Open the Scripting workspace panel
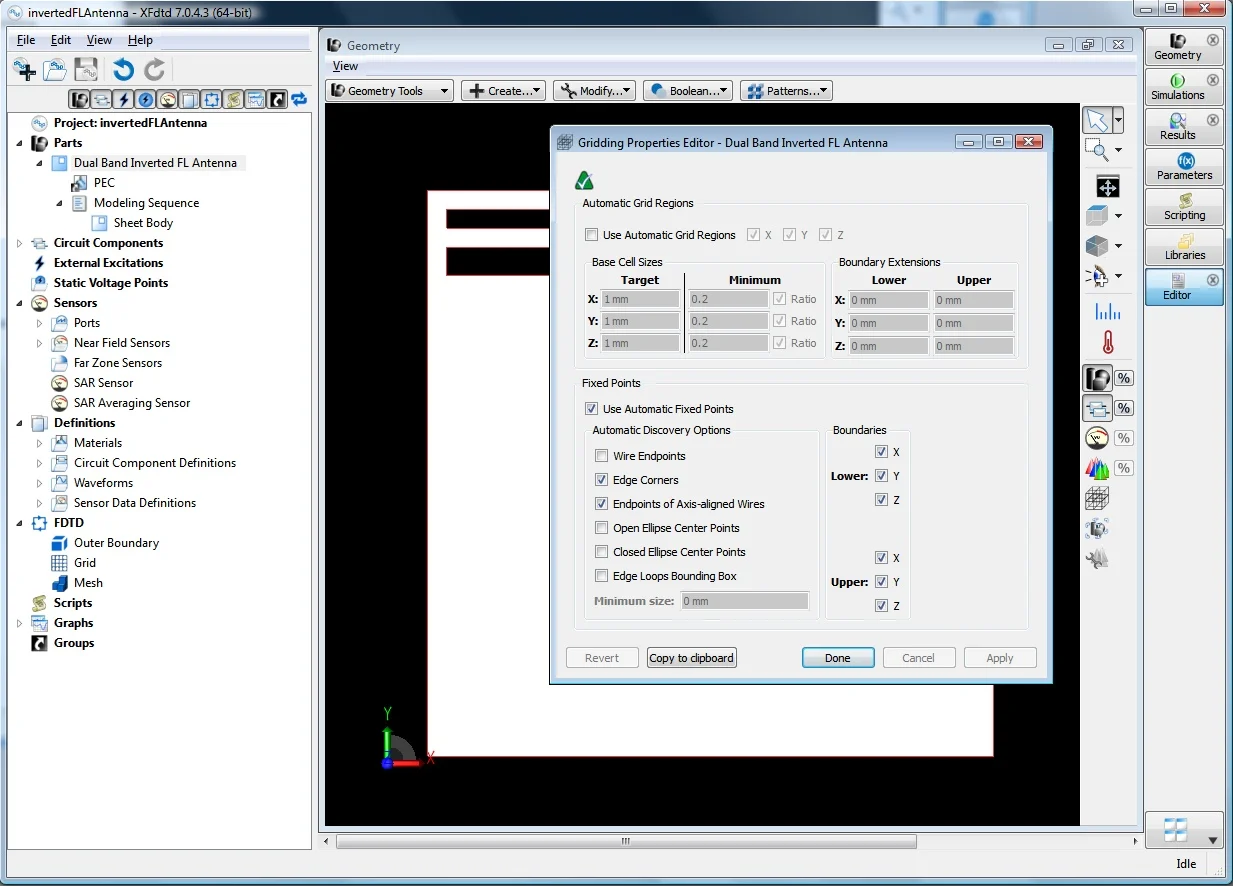 [x=1184, y=207]
